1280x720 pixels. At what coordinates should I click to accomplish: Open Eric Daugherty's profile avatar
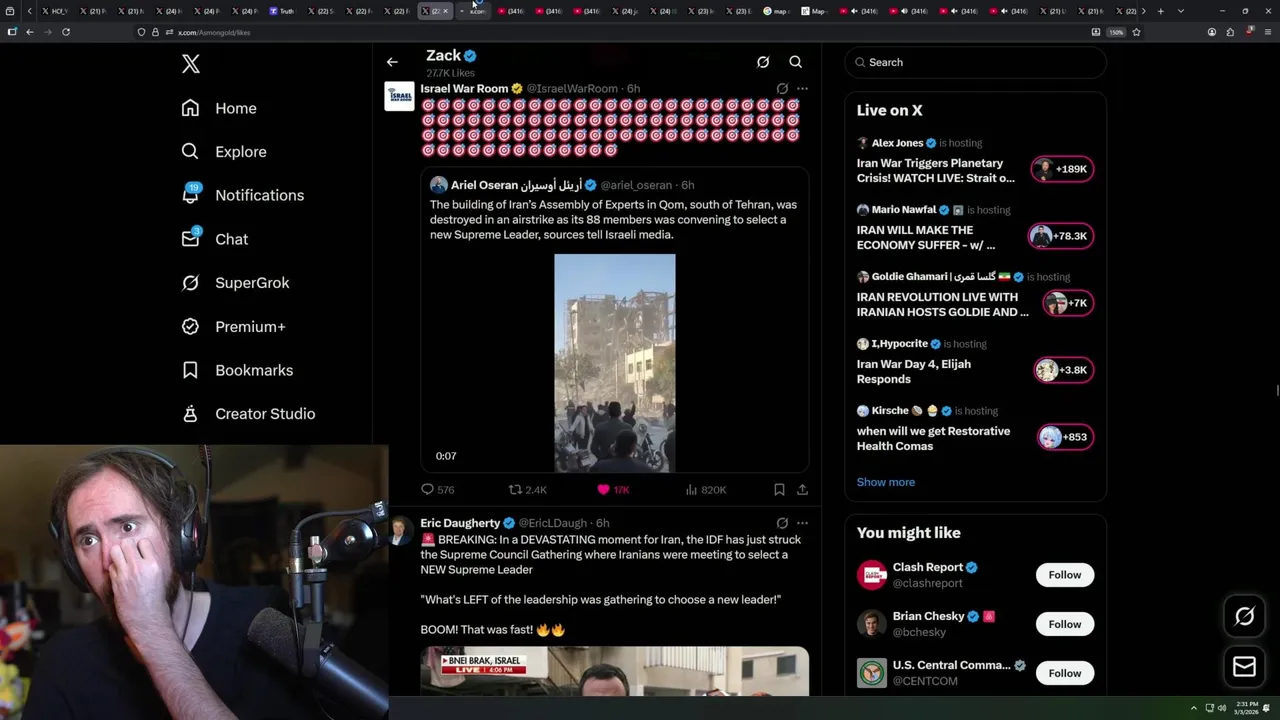399,530
